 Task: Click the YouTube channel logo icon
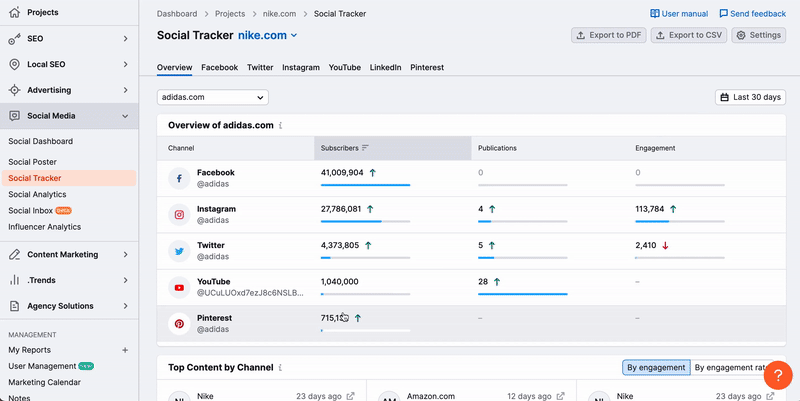point(180,288)
